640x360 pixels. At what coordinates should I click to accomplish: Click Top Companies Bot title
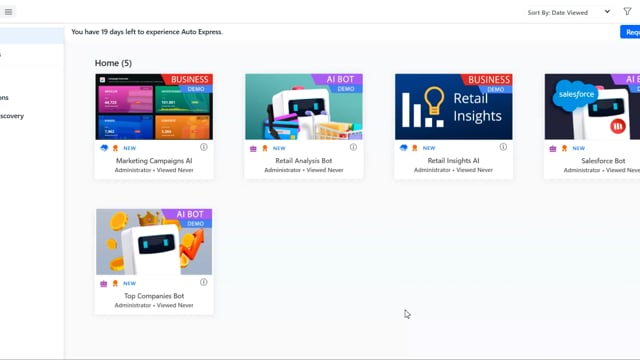tap(154, 296)
